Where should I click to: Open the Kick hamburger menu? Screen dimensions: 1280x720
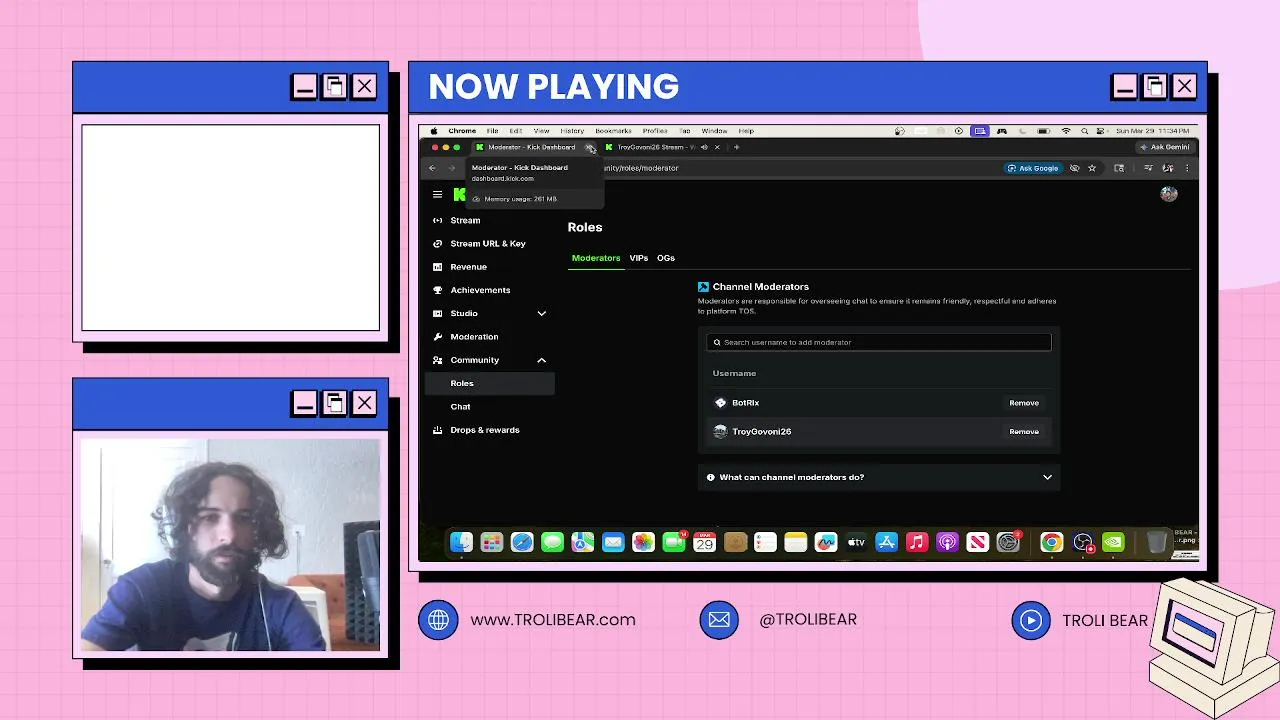tap(437, 195)
